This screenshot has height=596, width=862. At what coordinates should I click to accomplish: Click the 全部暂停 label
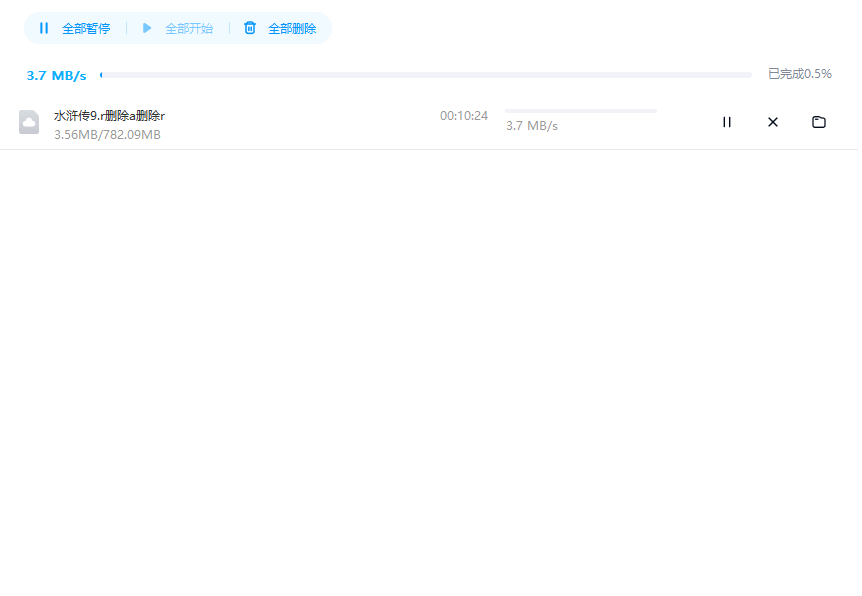[x=86, y=29]
